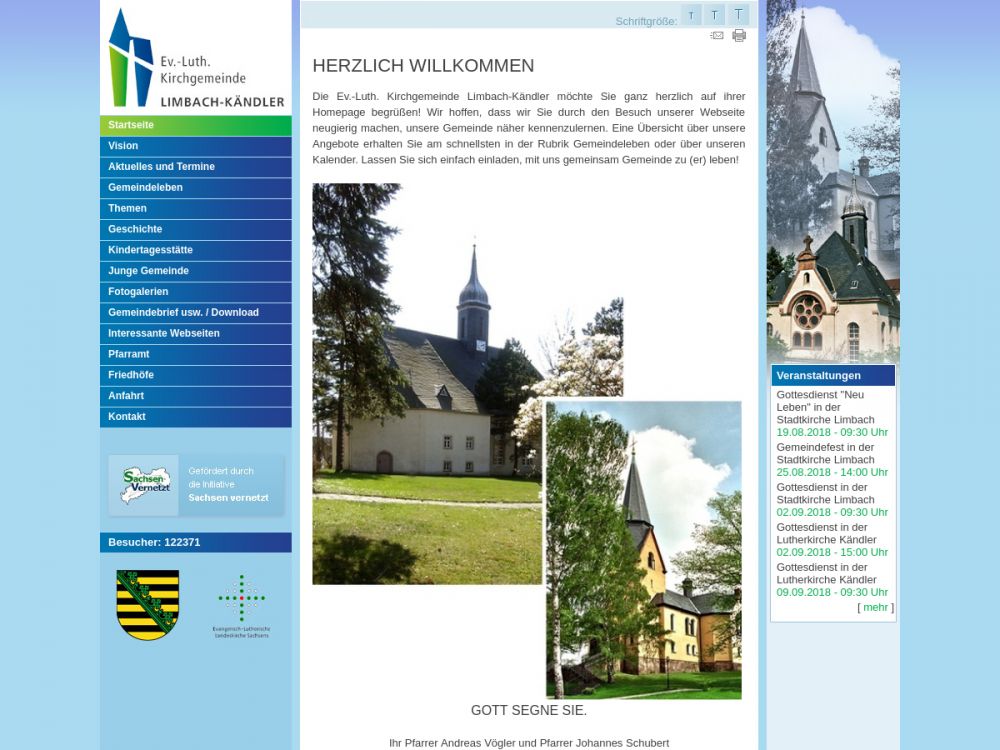
Task: Click the Saxony coat of arms
Action: tap(148, 604)
